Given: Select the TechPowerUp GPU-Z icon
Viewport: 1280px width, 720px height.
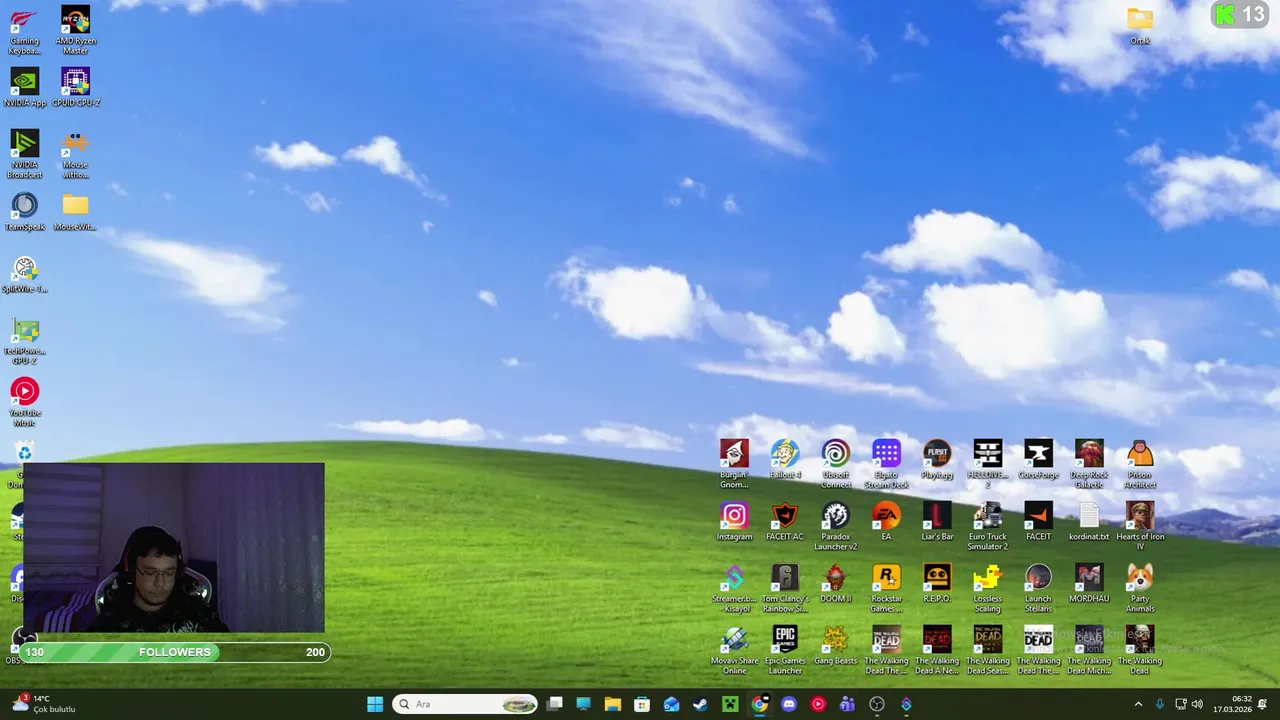Looking at the screenshot, I should point(24,341).
